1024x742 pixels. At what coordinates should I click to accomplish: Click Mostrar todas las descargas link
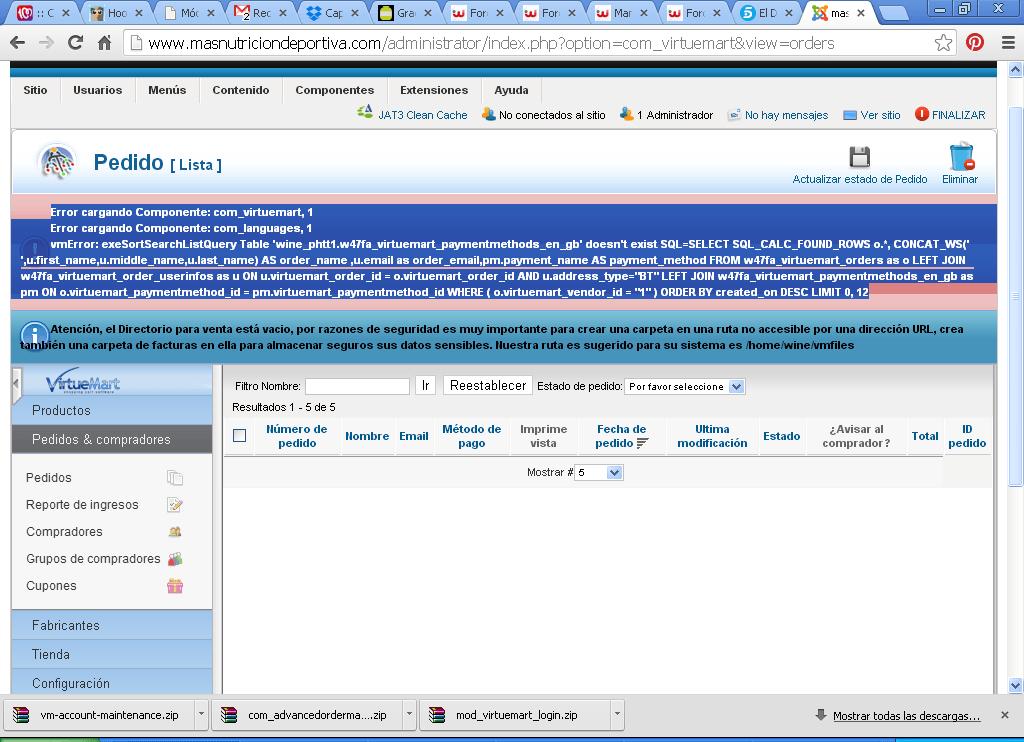pos(906,716)
